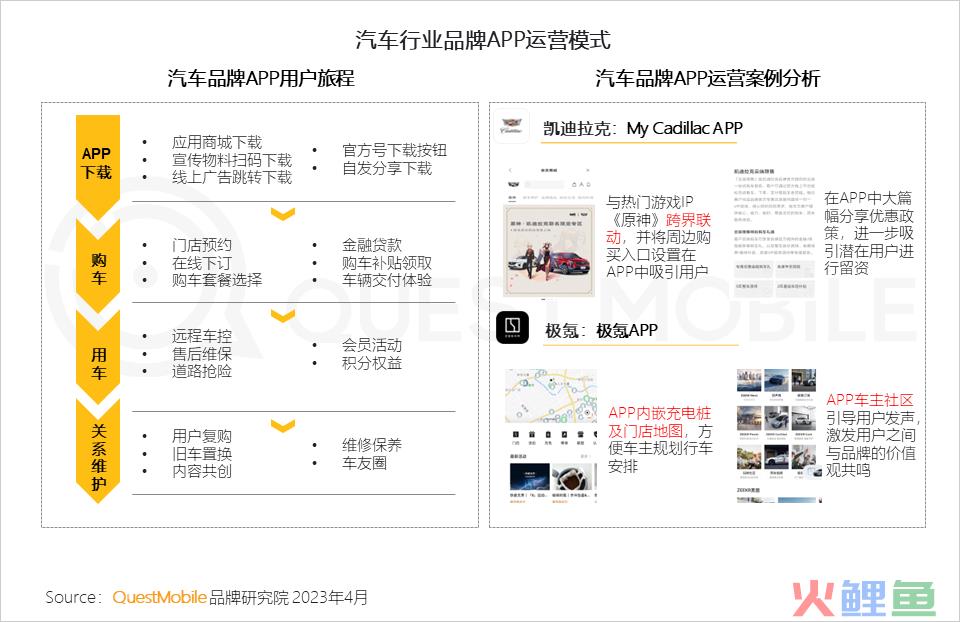
Task: Click the "旧车置换" bullet
Action: coord(201,454)
